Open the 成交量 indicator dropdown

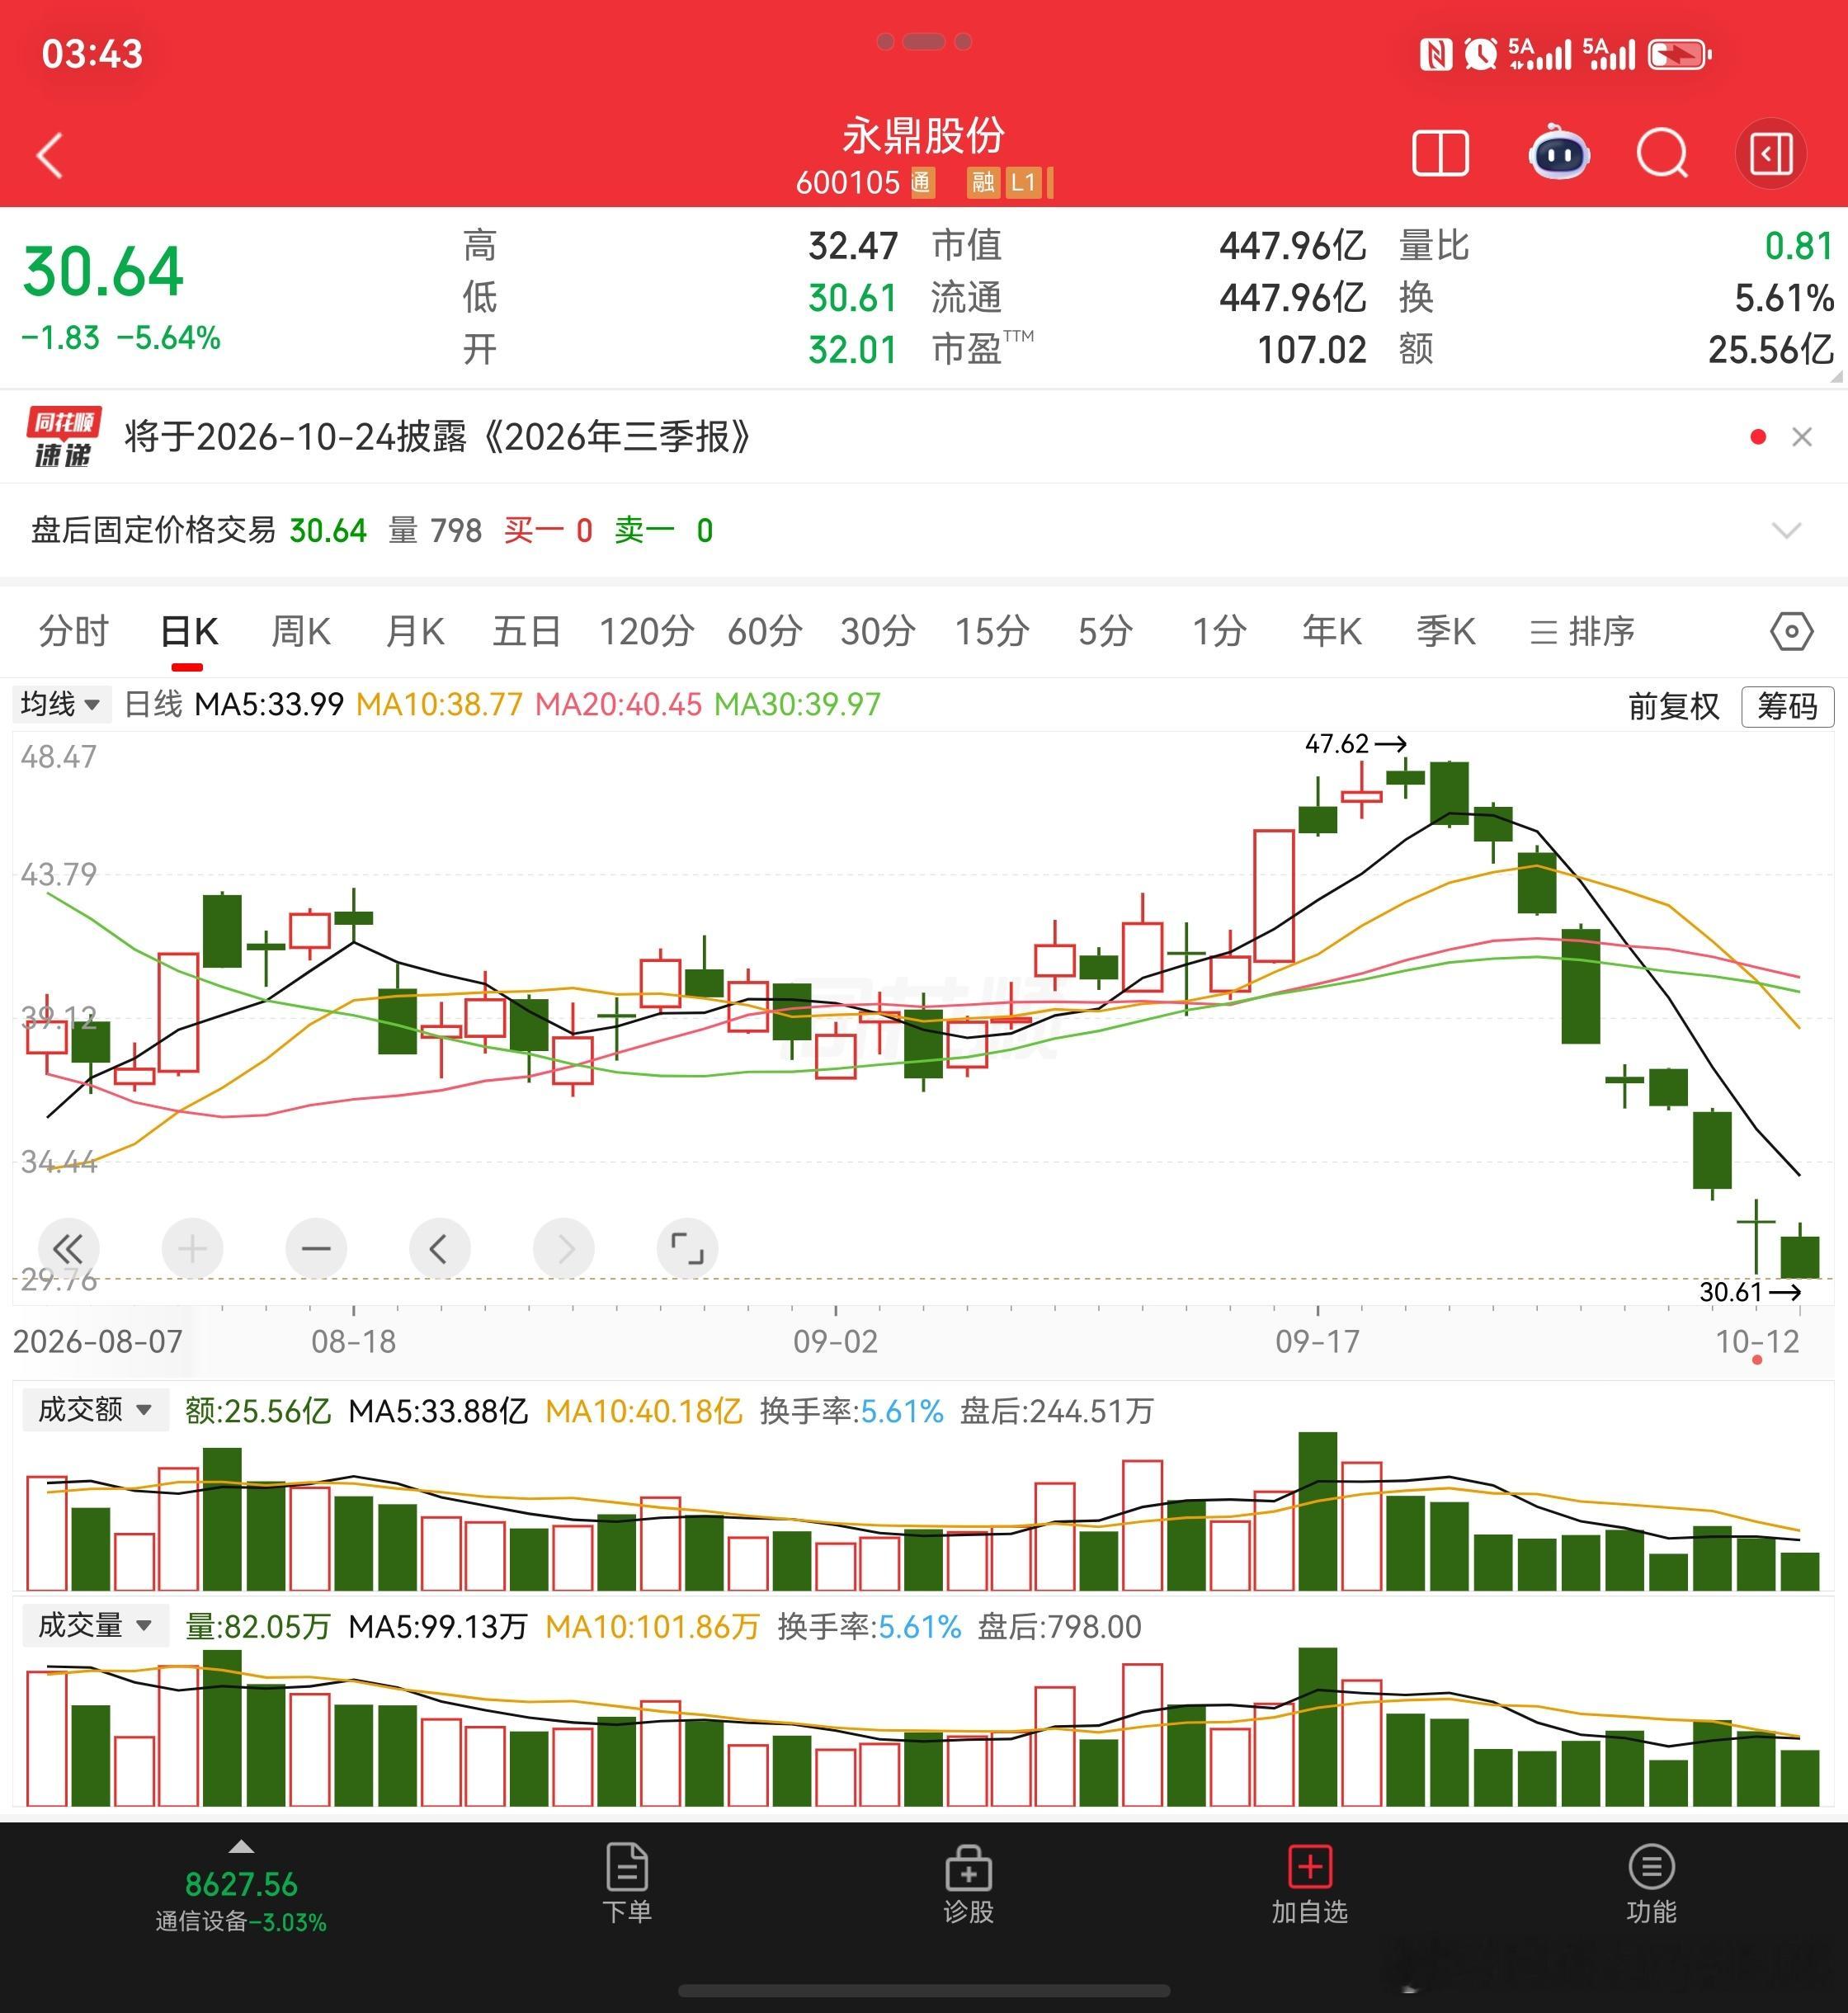pos(95,1625)
